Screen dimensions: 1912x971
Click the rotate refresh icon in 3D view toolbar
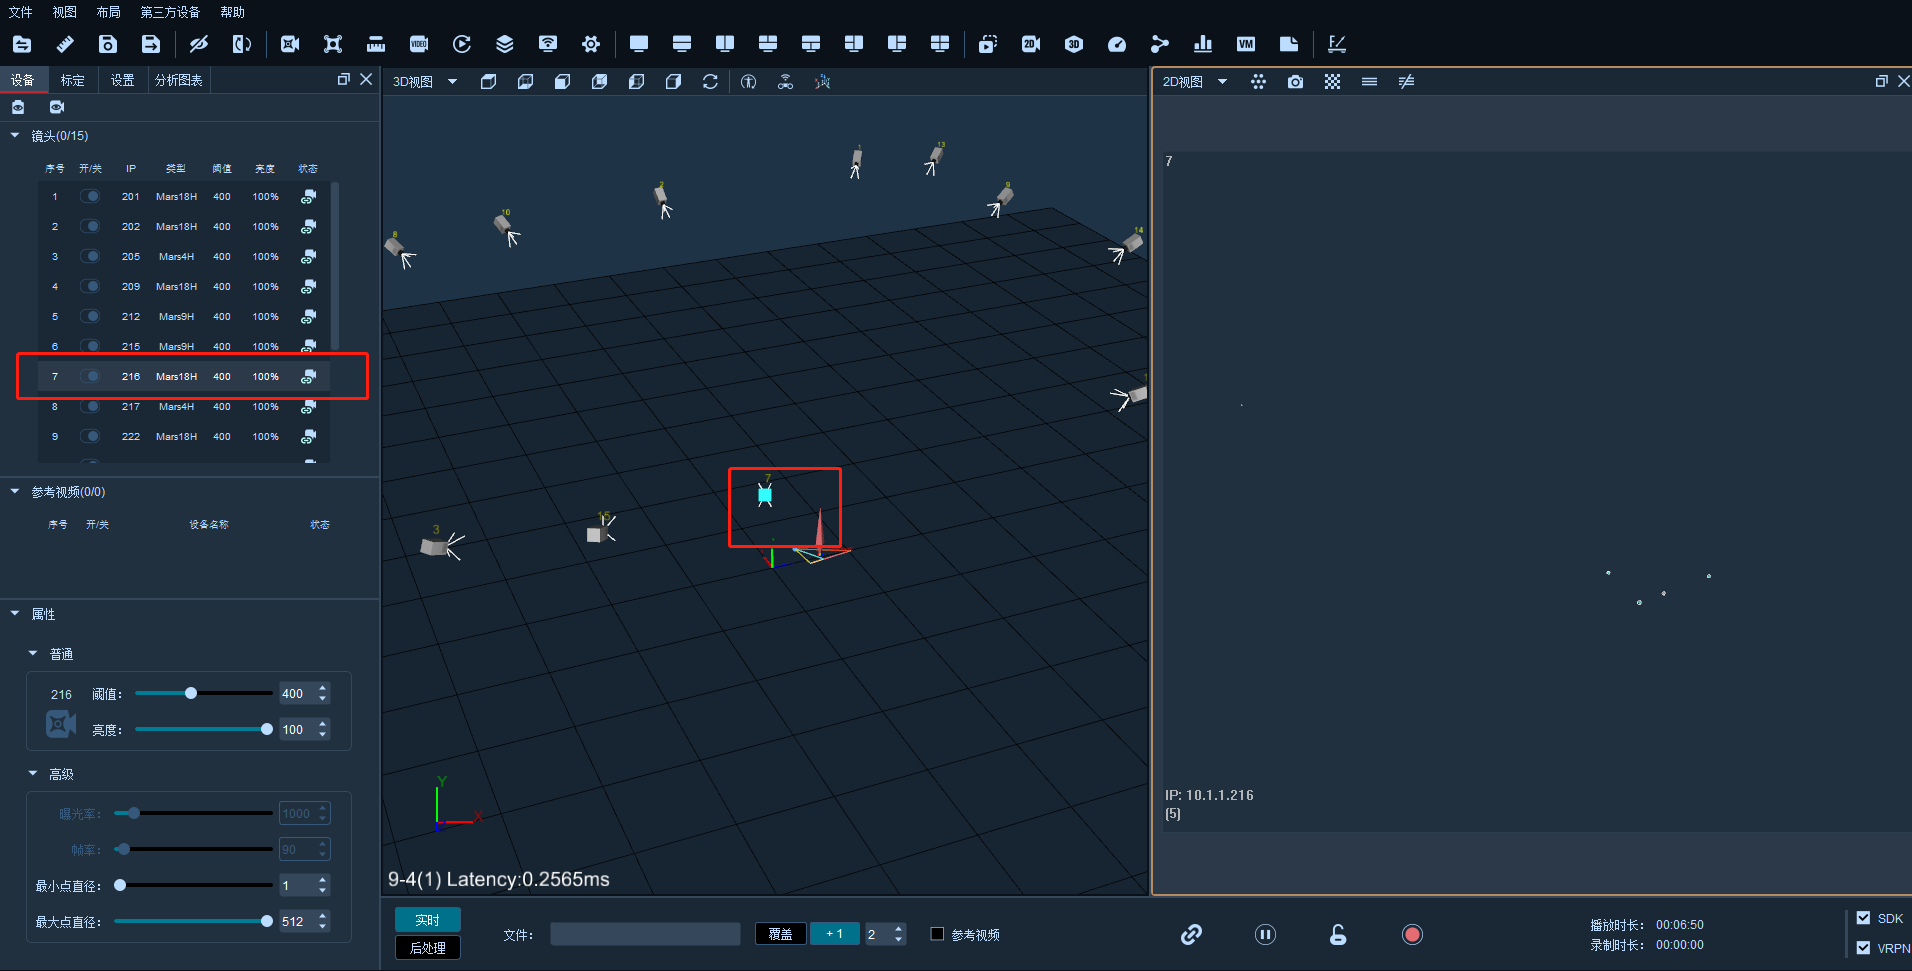710,82
